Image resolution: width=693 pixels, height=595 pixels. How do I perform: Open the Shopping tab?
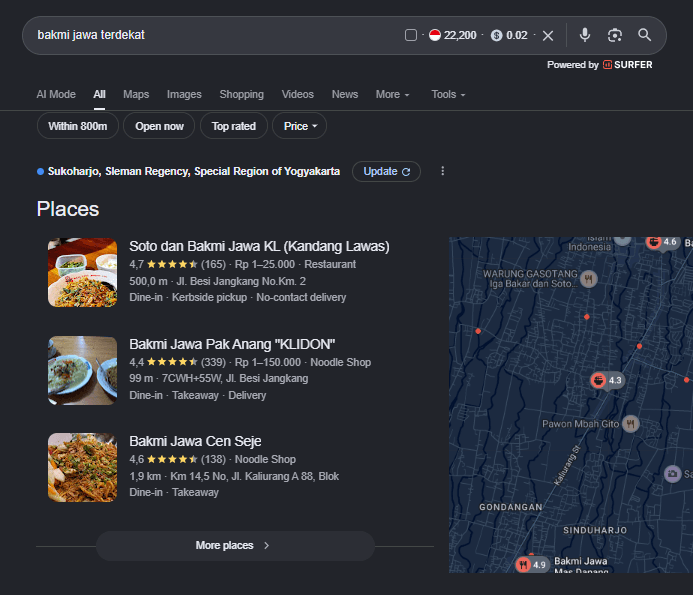coord(241,94)
